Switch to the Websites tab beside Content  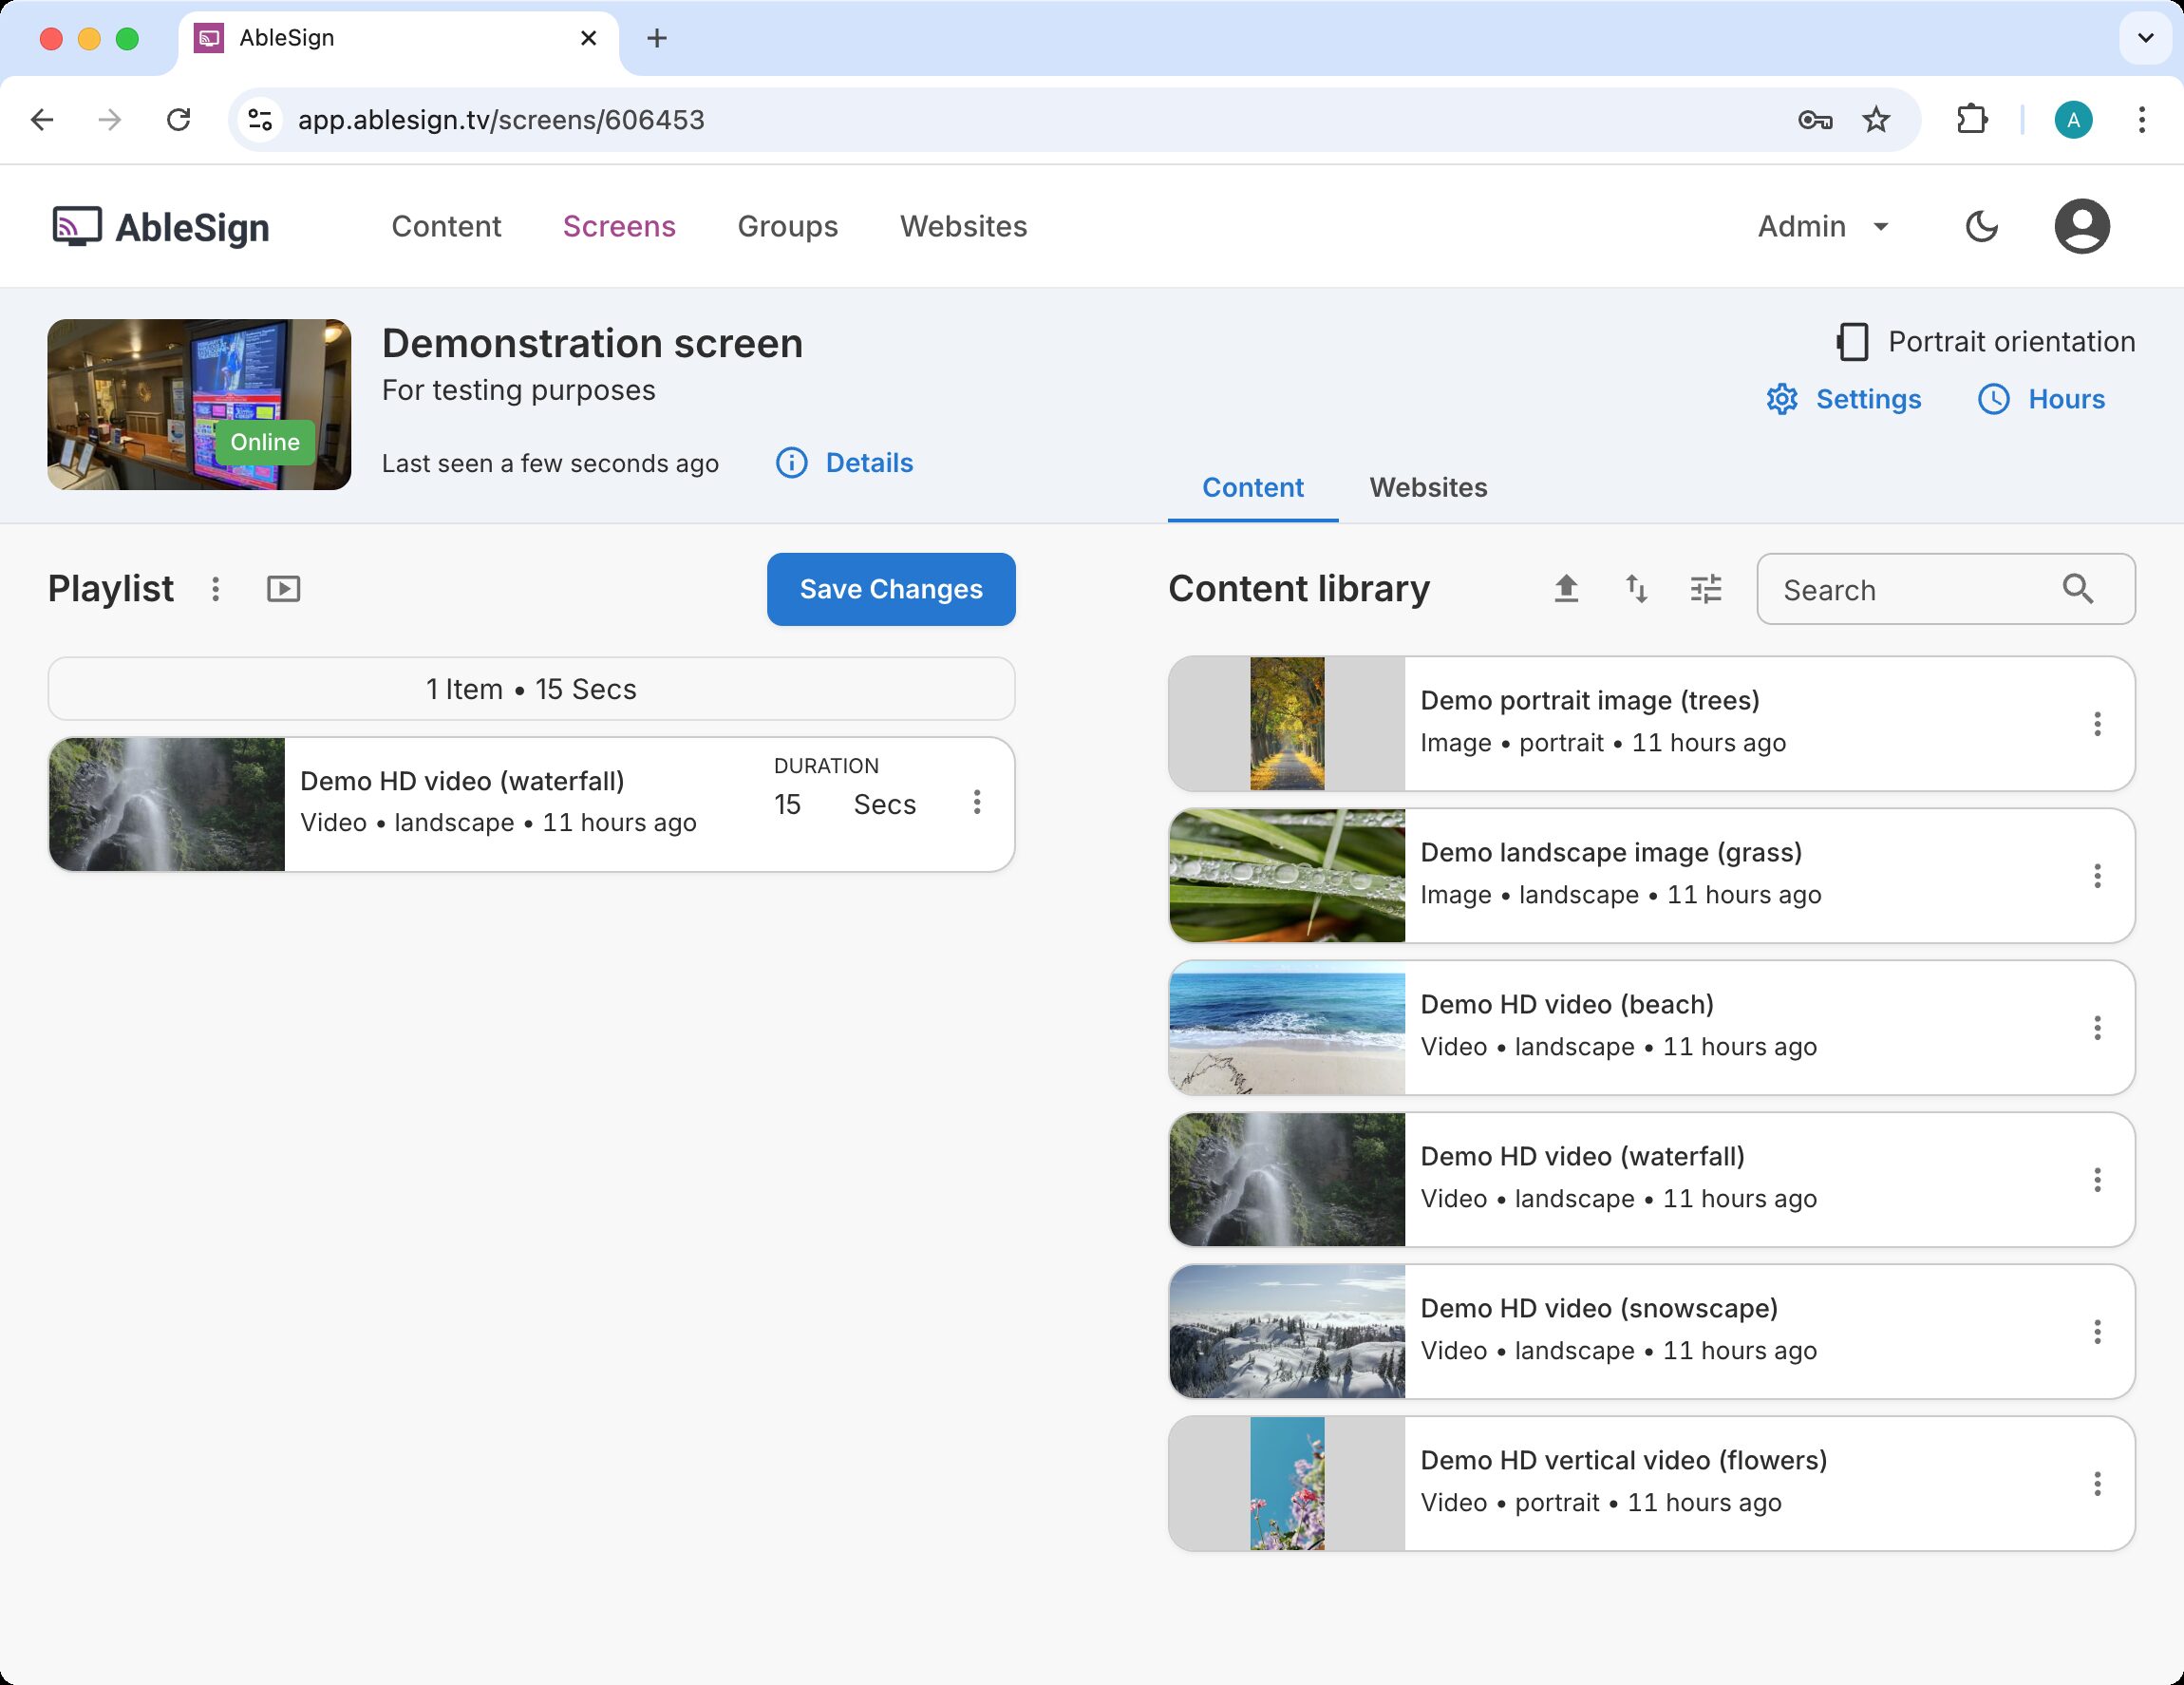[1428, 488]
